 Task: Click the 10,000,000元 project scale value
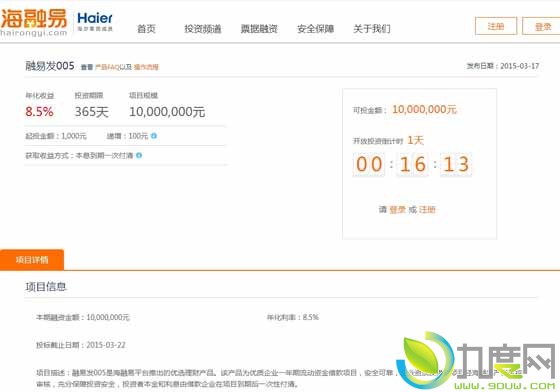click(x=167, y=112)
